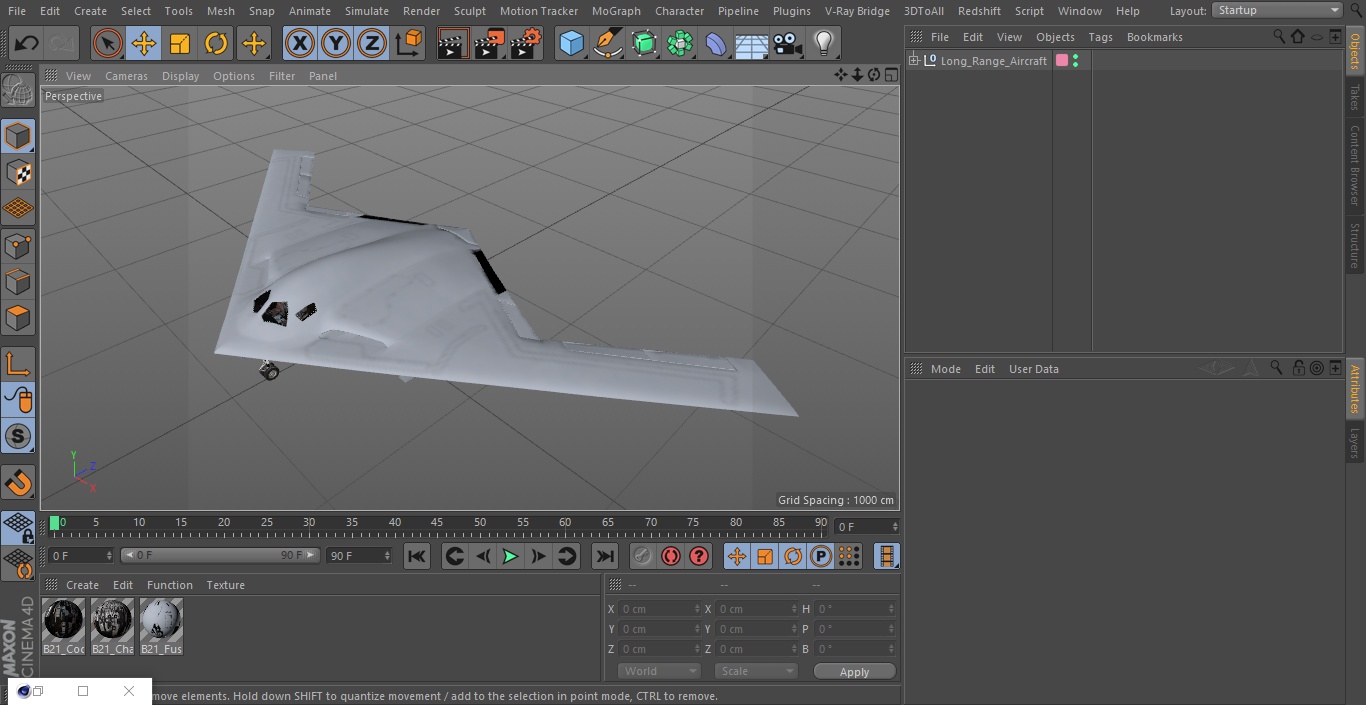Render to Picture Viewer
This screenshot has height=705, width=1366.
pos(489,43)
